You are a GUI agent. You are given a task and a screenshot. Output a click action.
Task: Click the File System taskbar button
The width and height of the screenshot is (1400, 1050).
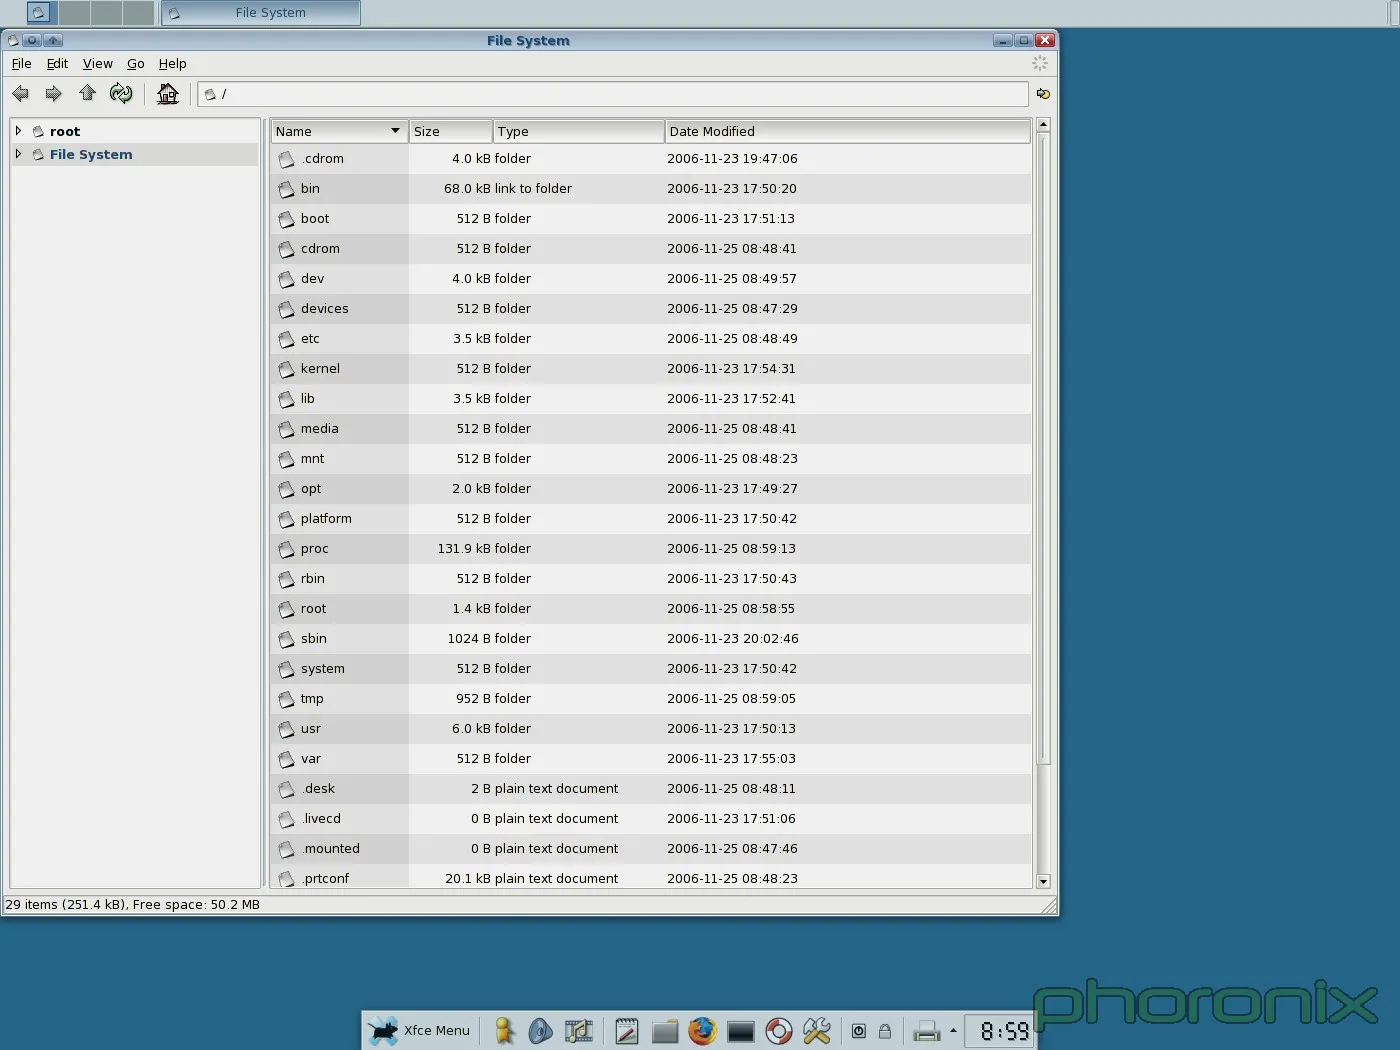261,13
